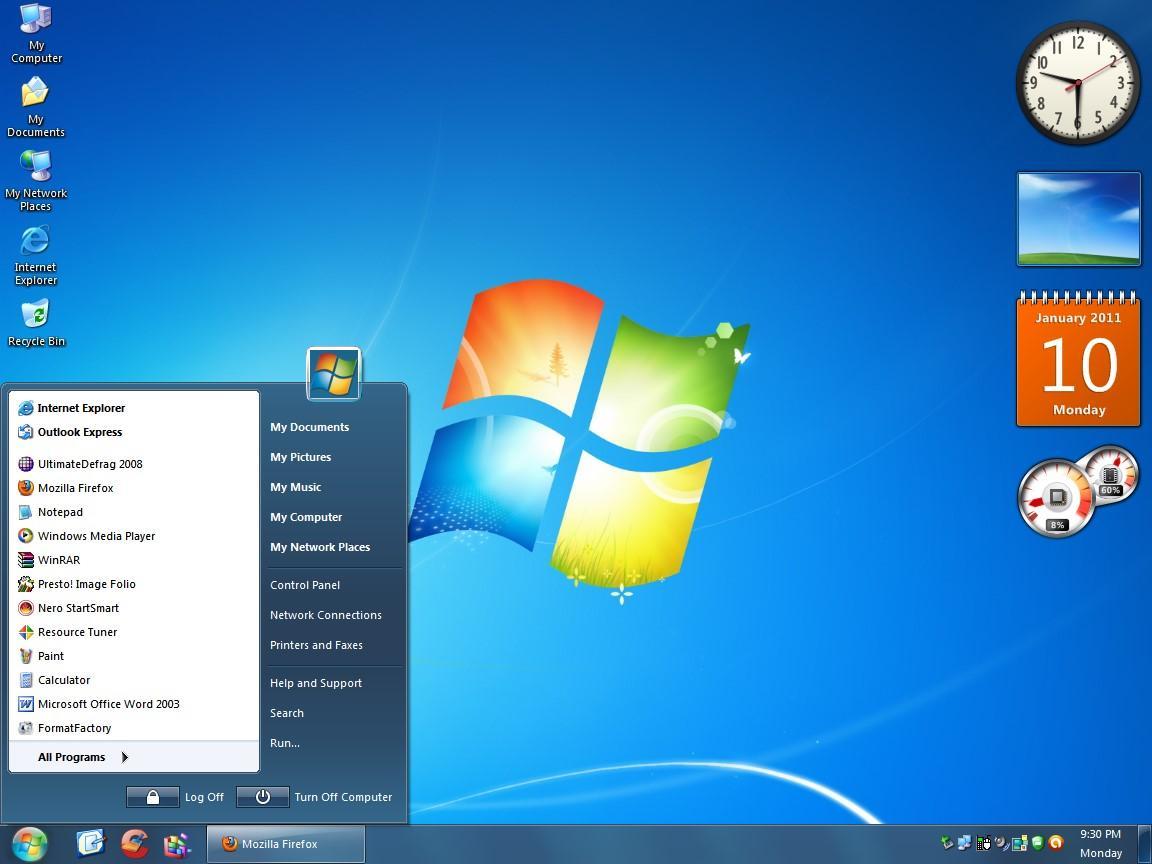
Task: Switch to Mozilla Firefox taskbar button
Action: pyautogui.click(x=285, y=844)
